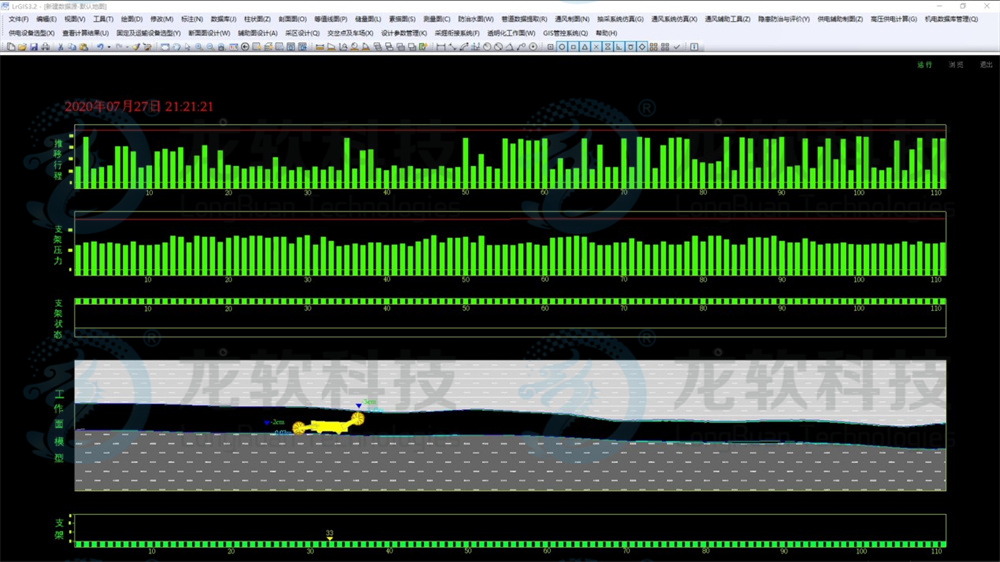
Task: Toggle the triangle snap mode button
Action: (585, 47)
